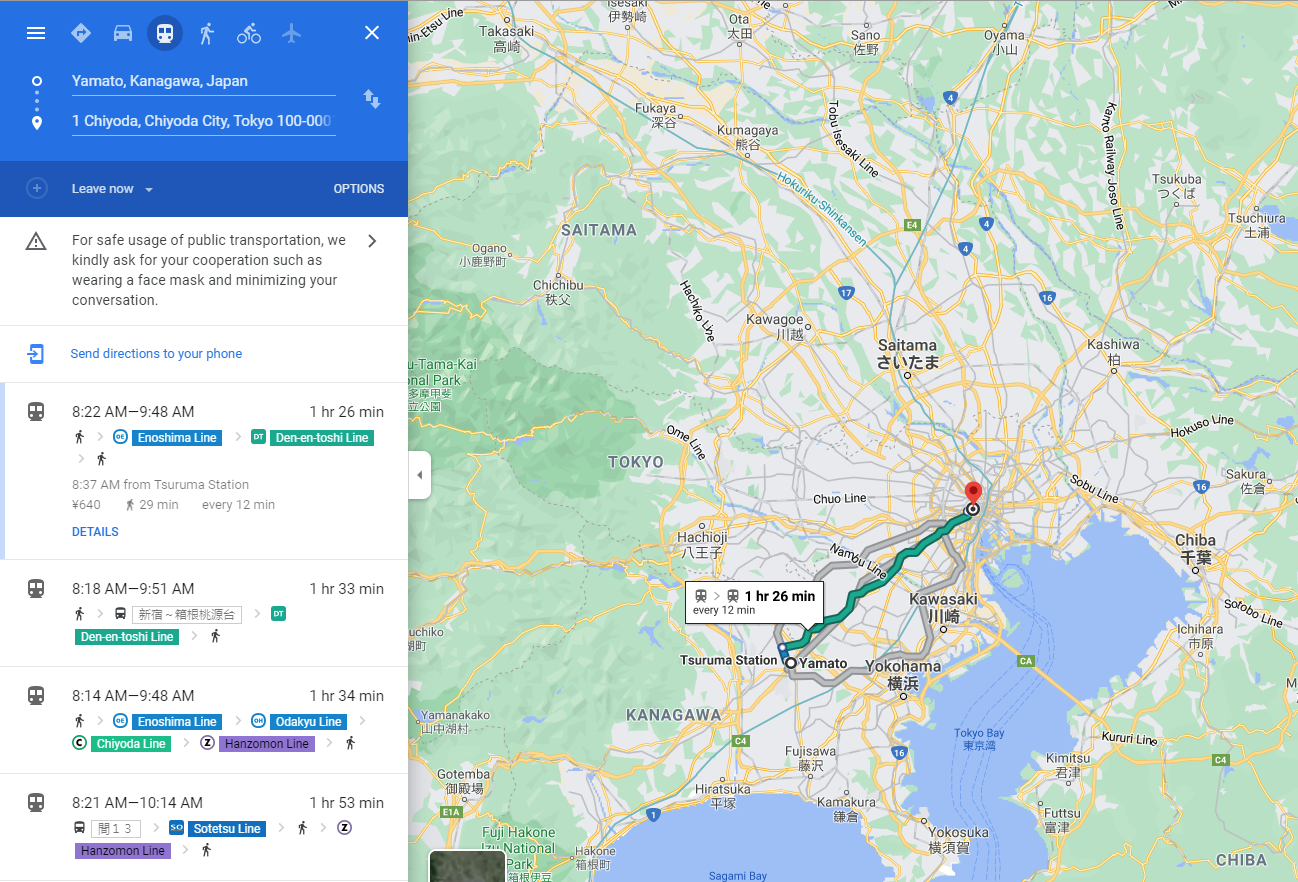Open transit route OPTIONS
Image resolution: width=1298 pixels, height=882 pixels.
tap(359, 189)
